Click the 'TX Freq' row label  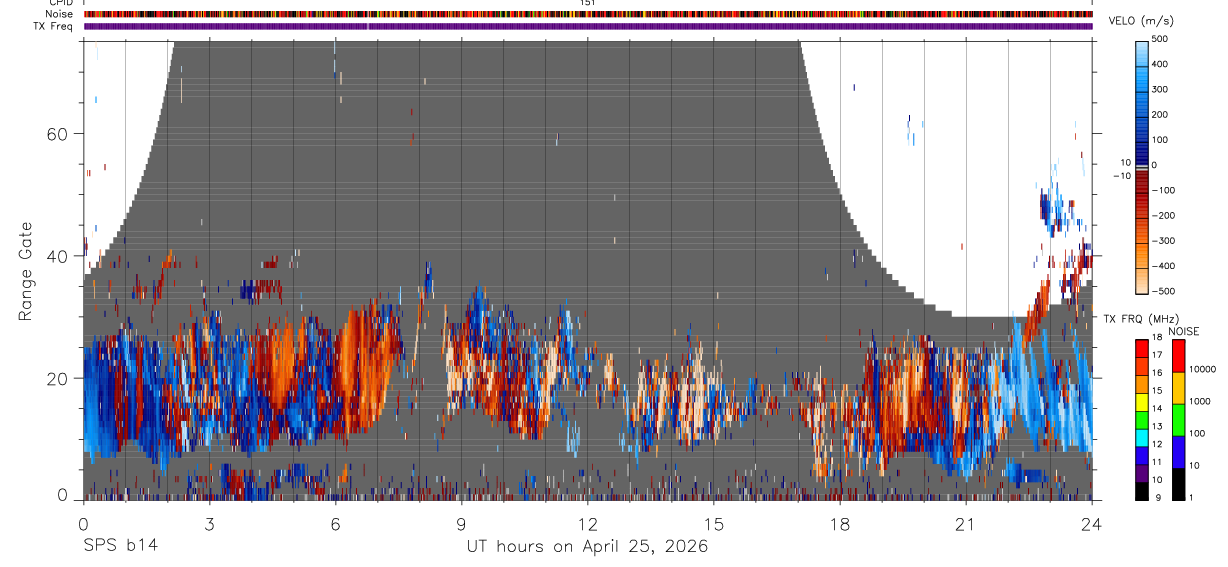[52, 26]
